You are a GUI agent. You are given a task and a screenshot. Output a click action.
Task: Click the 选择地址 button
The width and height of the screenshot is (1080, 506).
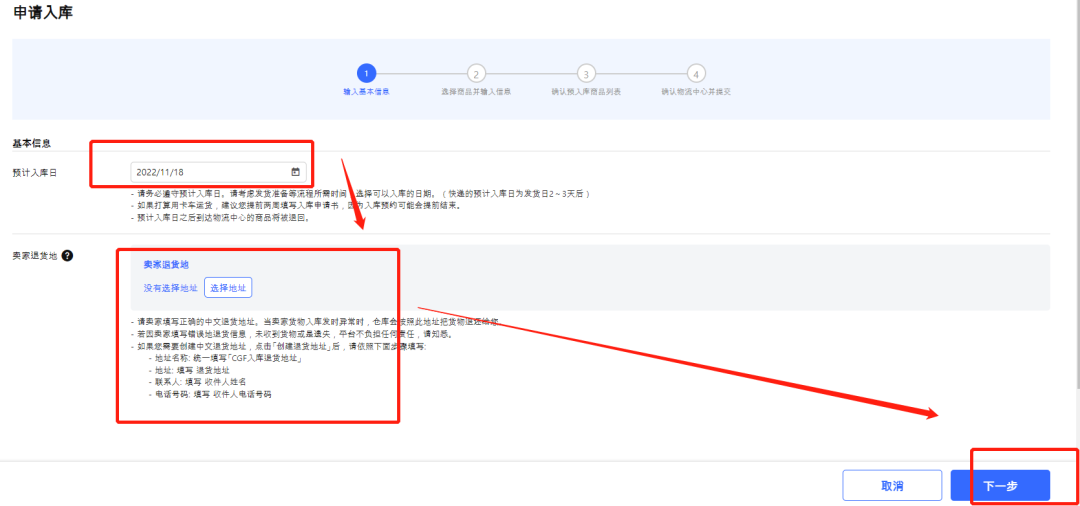click(x=228, y=288)
